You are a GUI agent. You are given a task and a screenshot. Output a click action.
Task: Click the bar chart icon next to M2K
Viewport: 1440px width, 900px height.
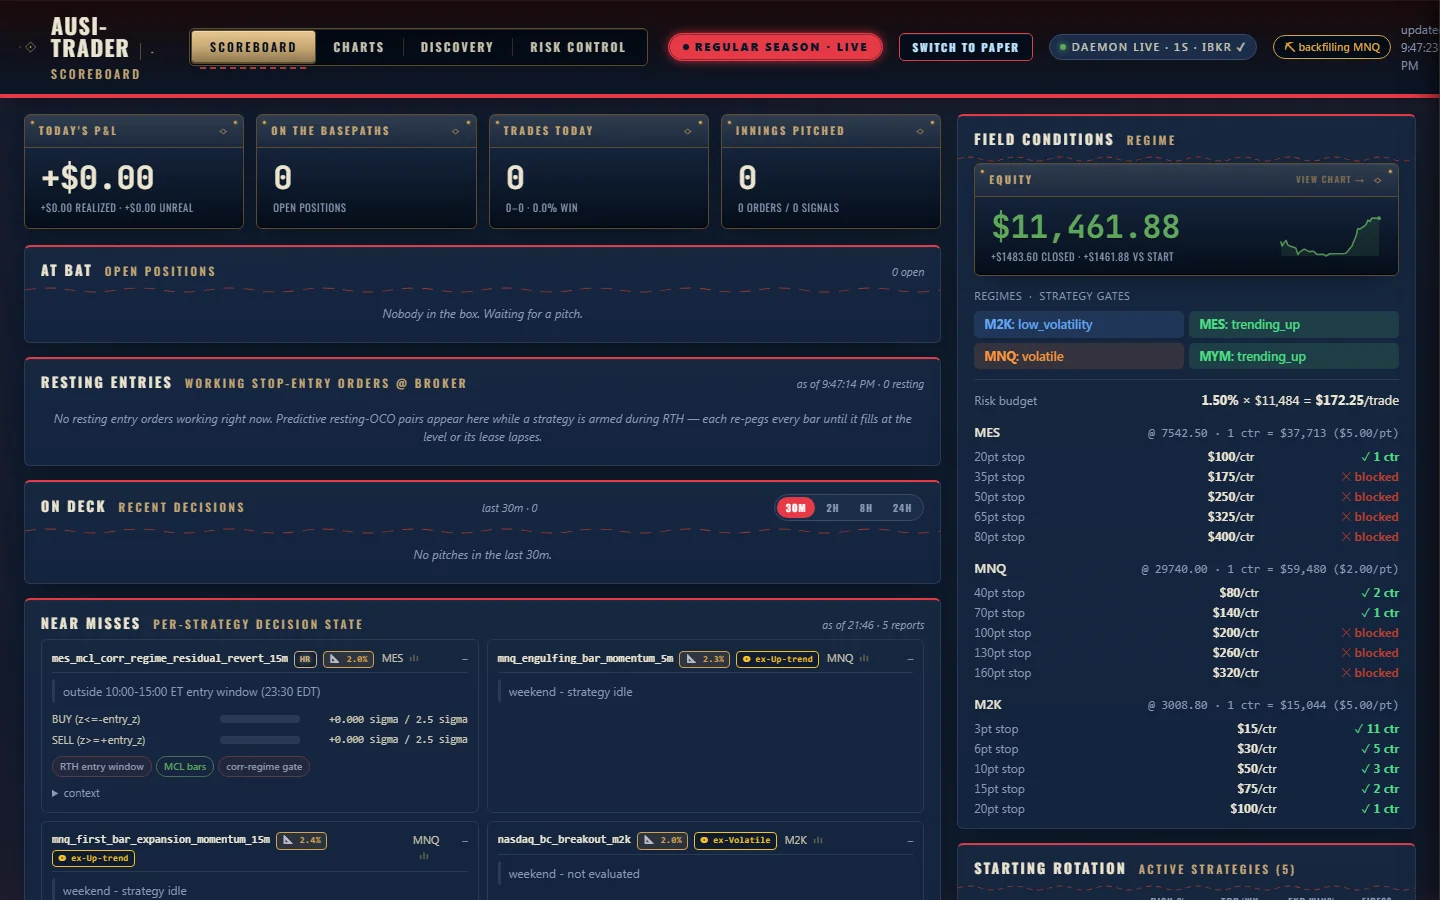tap(818, 840)
